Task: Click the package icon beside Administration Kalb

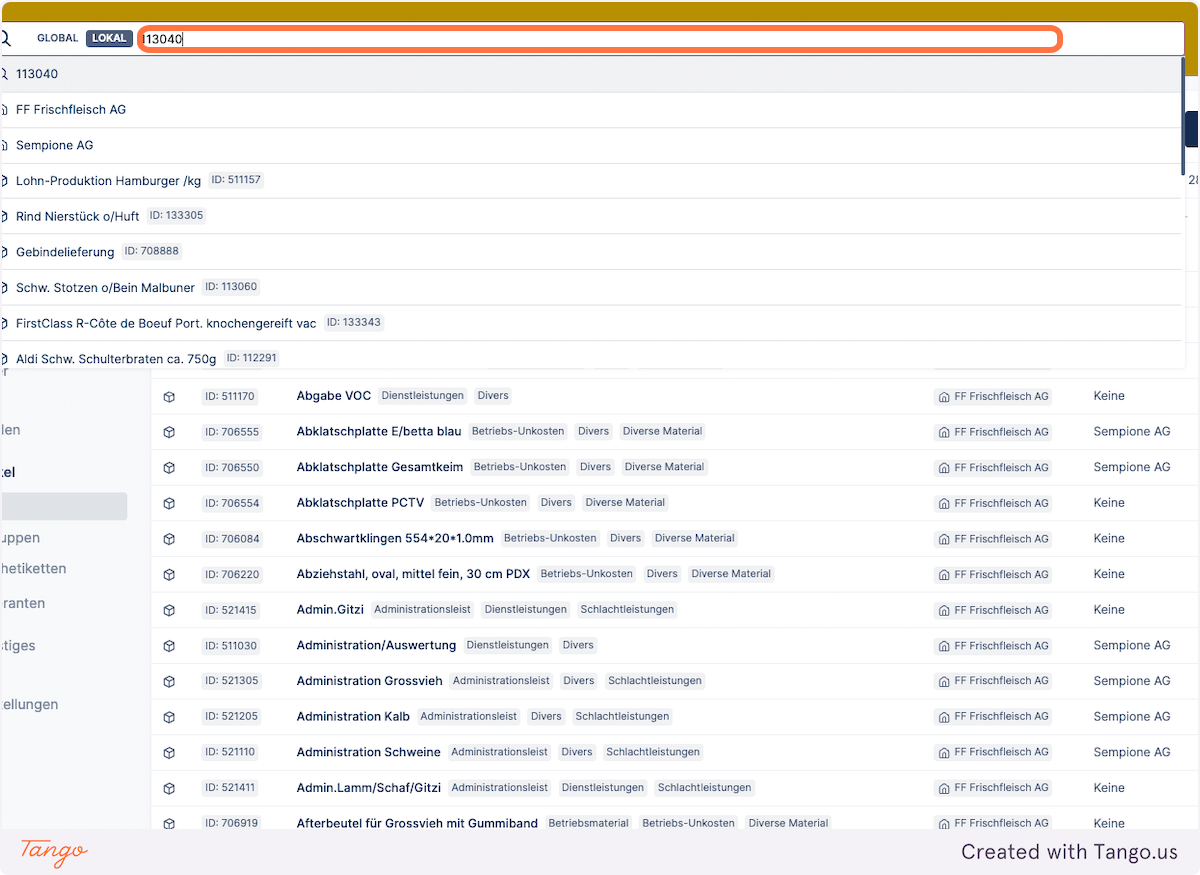Action: pyautogui.click(x=169, y=717)
